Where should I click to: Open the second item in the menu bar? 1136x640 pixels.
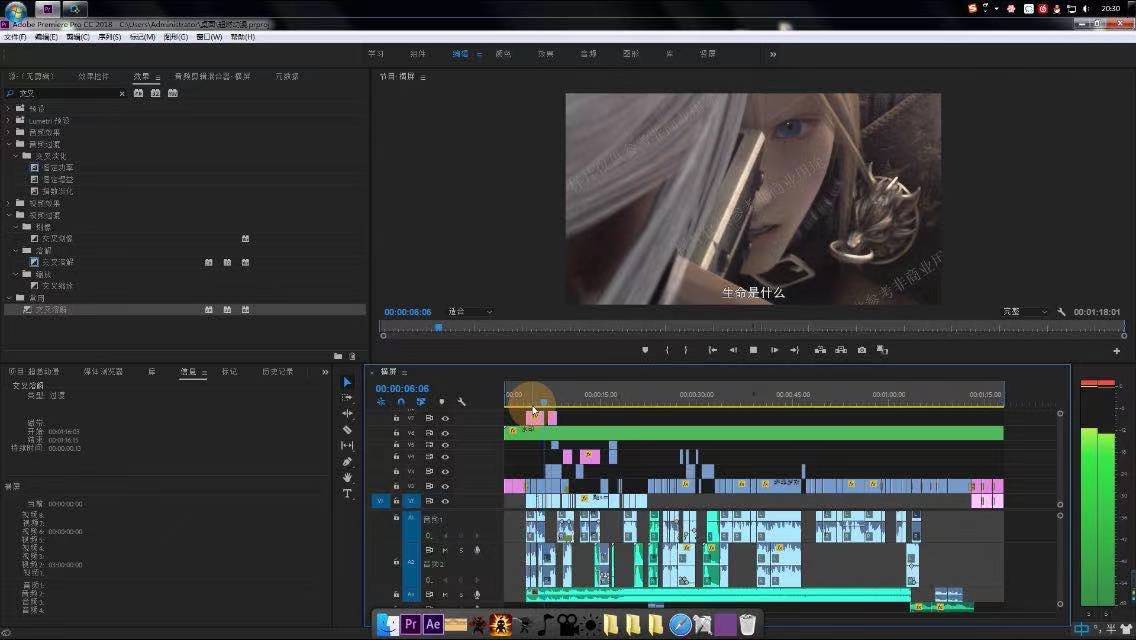point(46,37)
